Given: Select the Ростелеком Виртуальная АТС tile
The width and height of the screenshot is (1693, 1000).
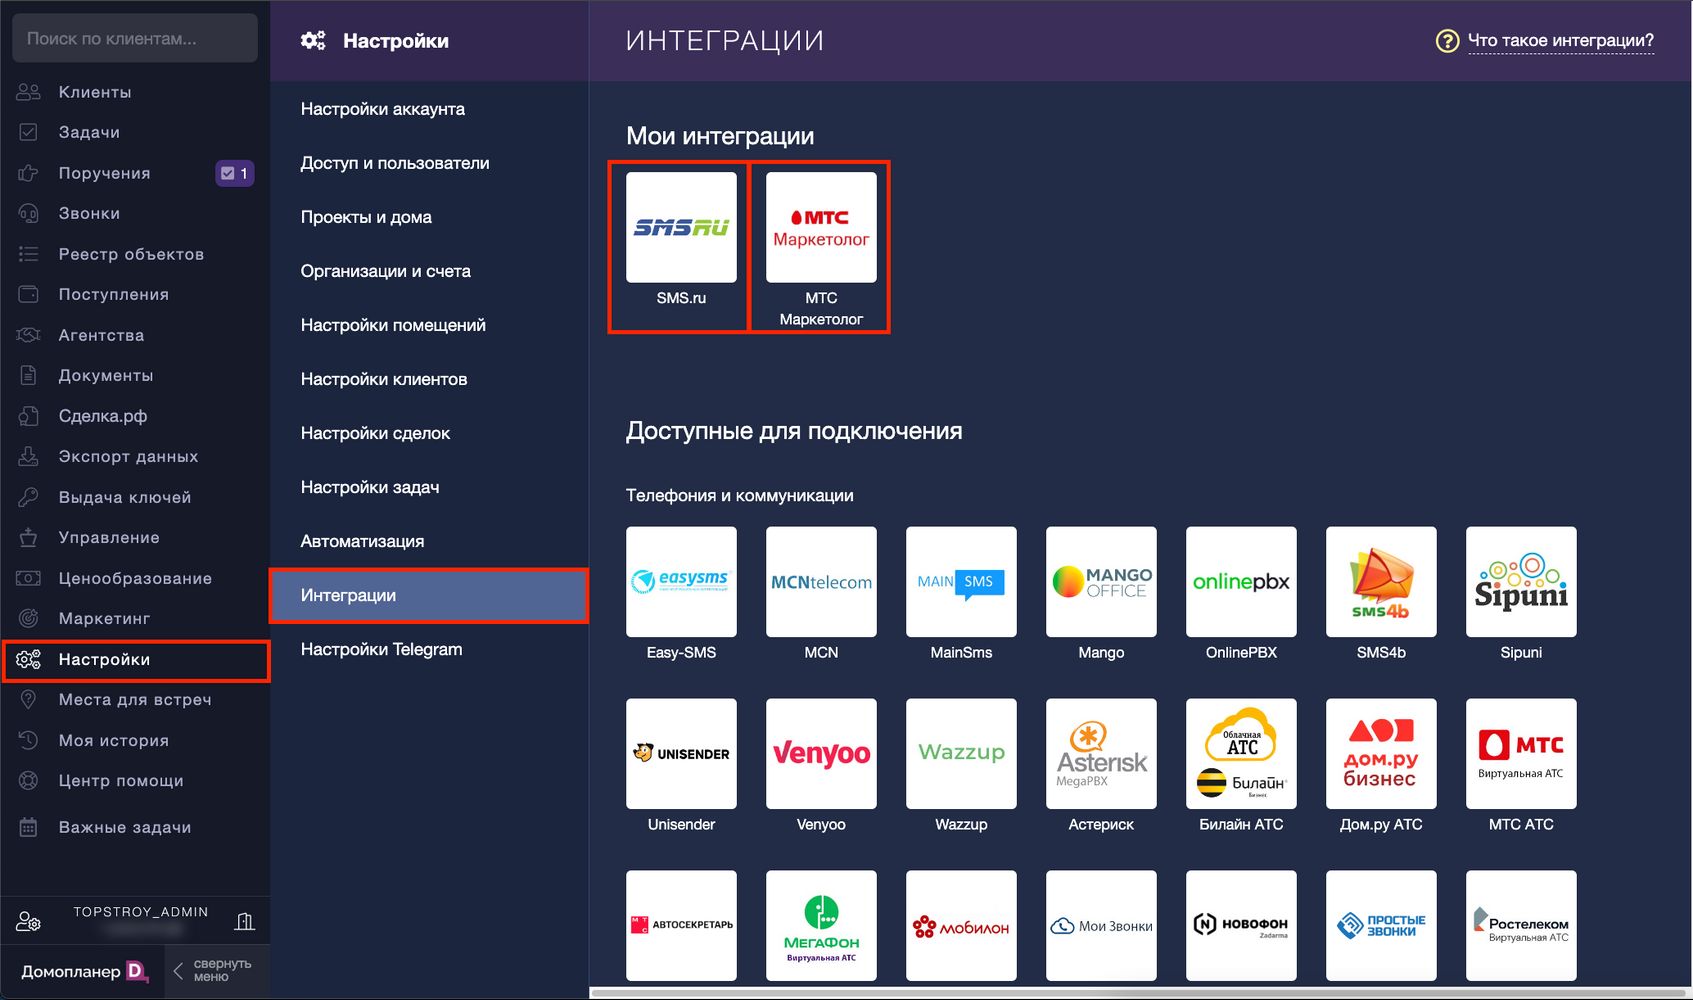Looking at the screenshot, I should 1521,926.
